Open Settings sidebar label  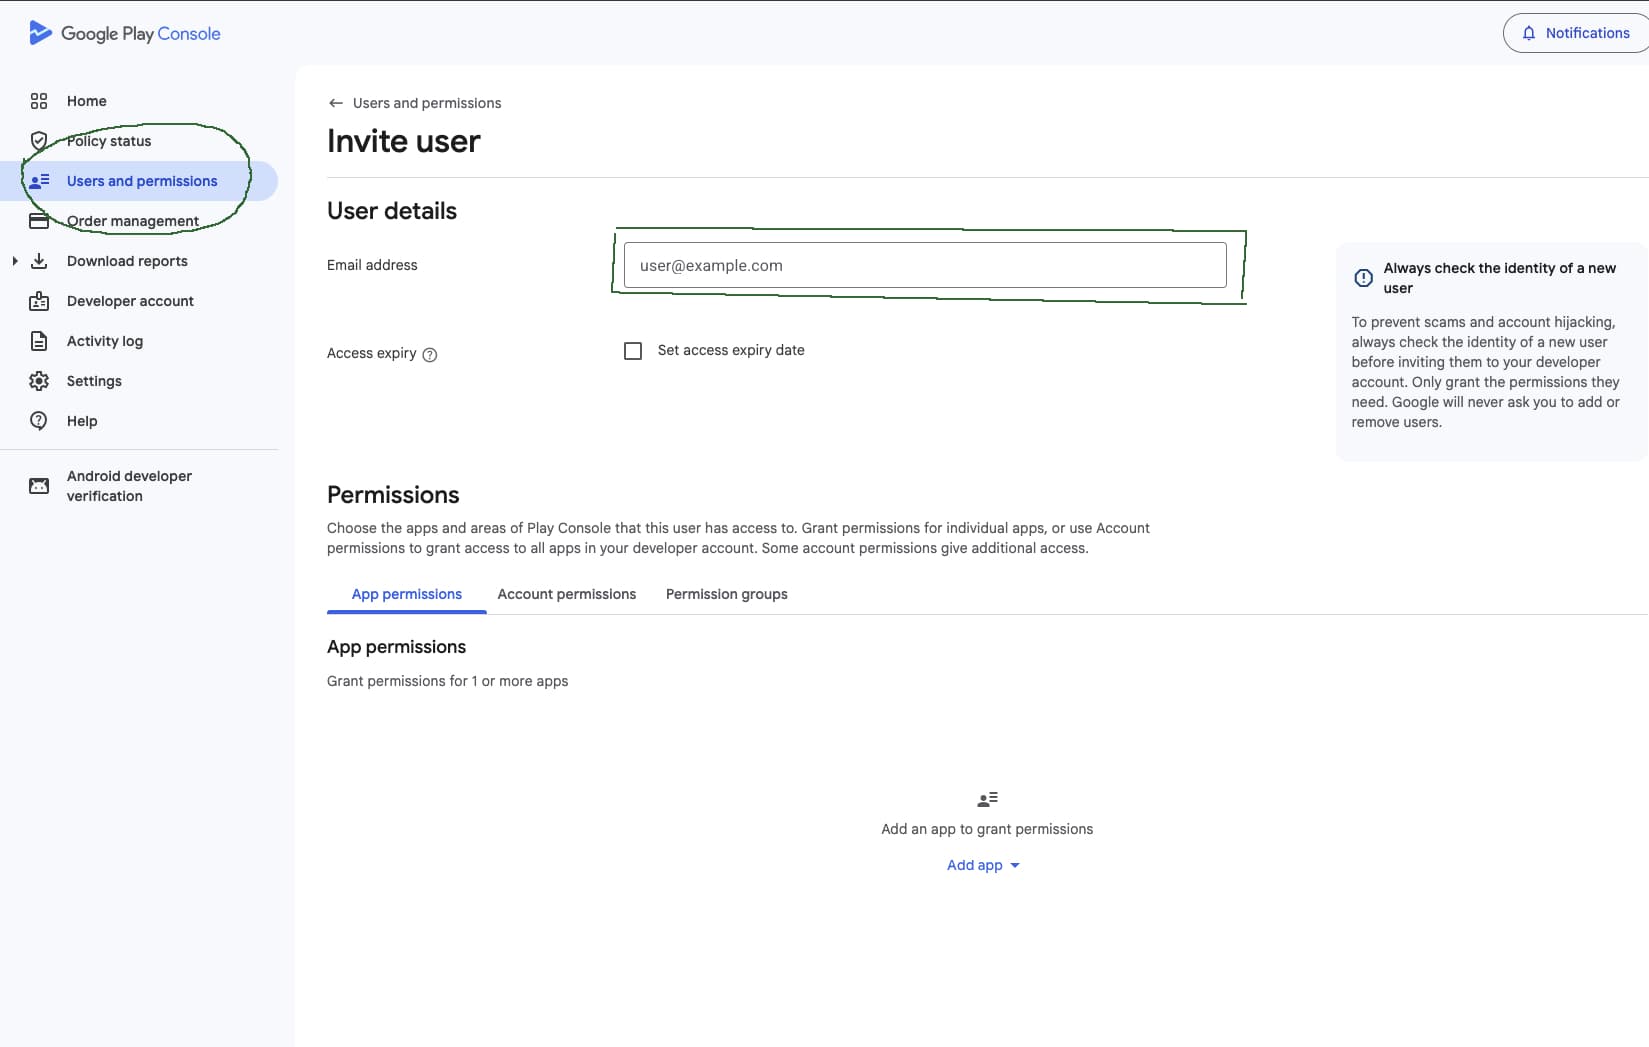pyautogui.click(x=94, y=381)
